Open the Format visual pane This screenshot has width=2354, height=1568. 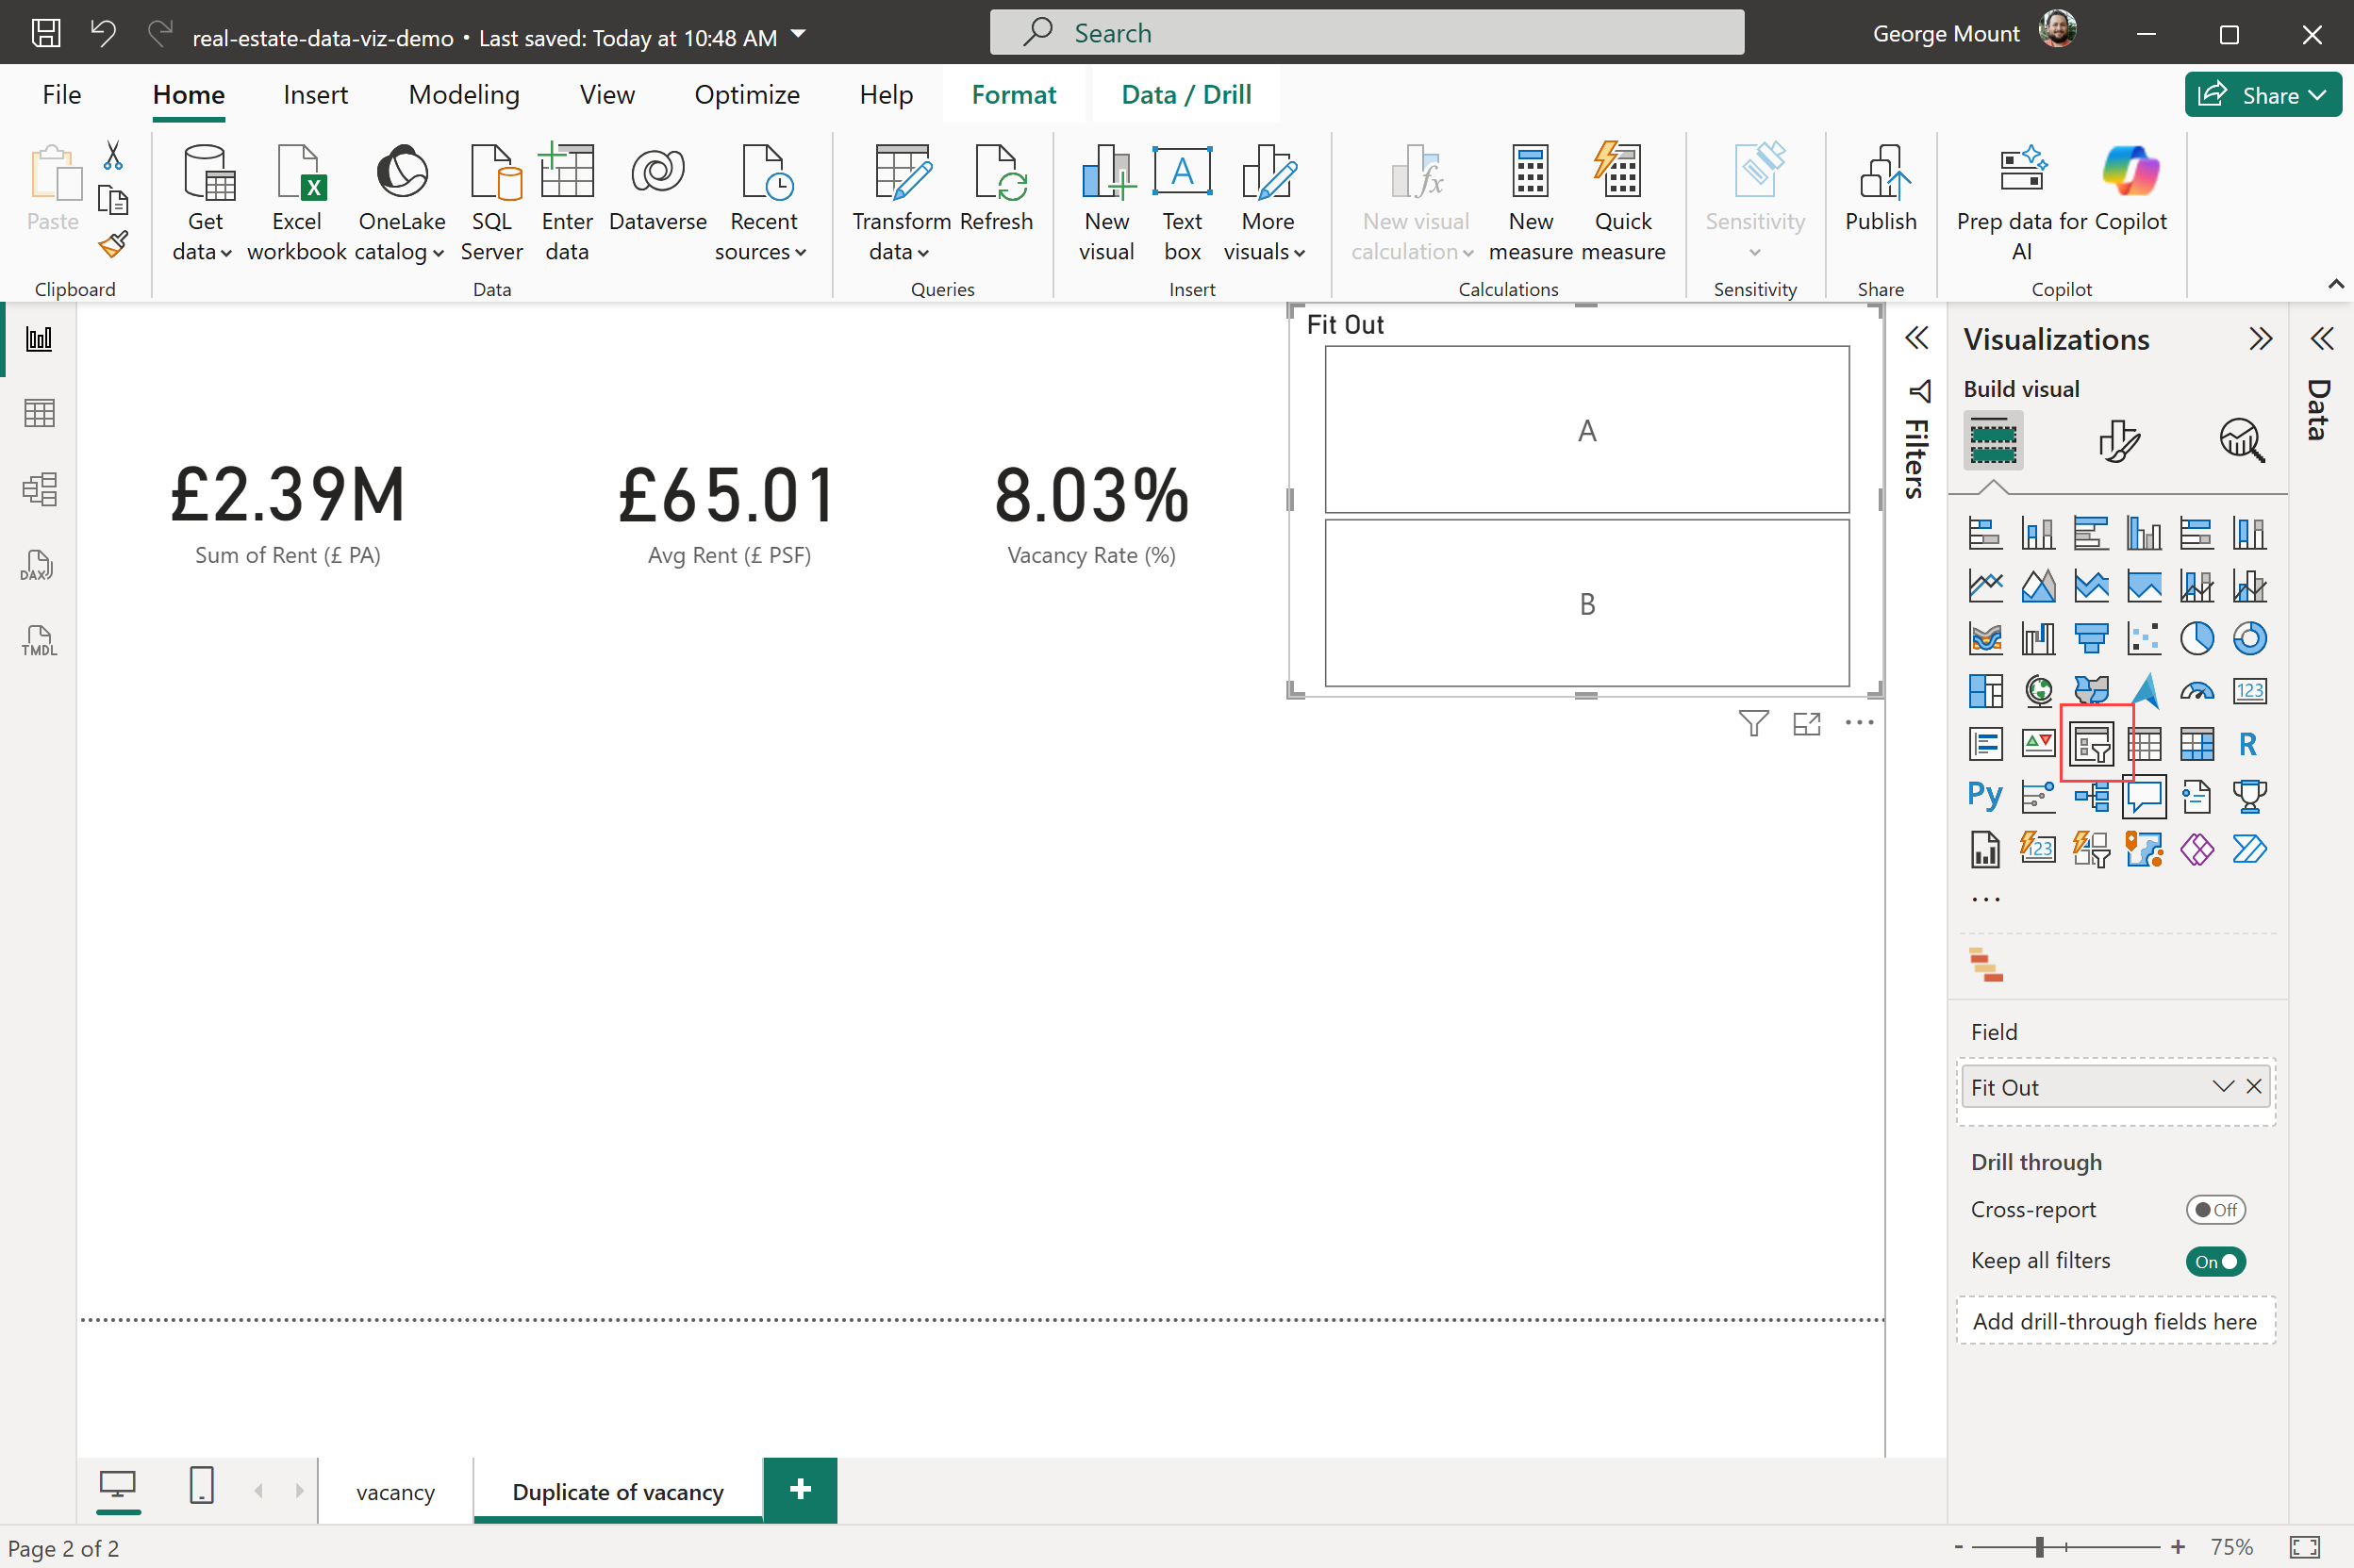(x=2117, y=441)
